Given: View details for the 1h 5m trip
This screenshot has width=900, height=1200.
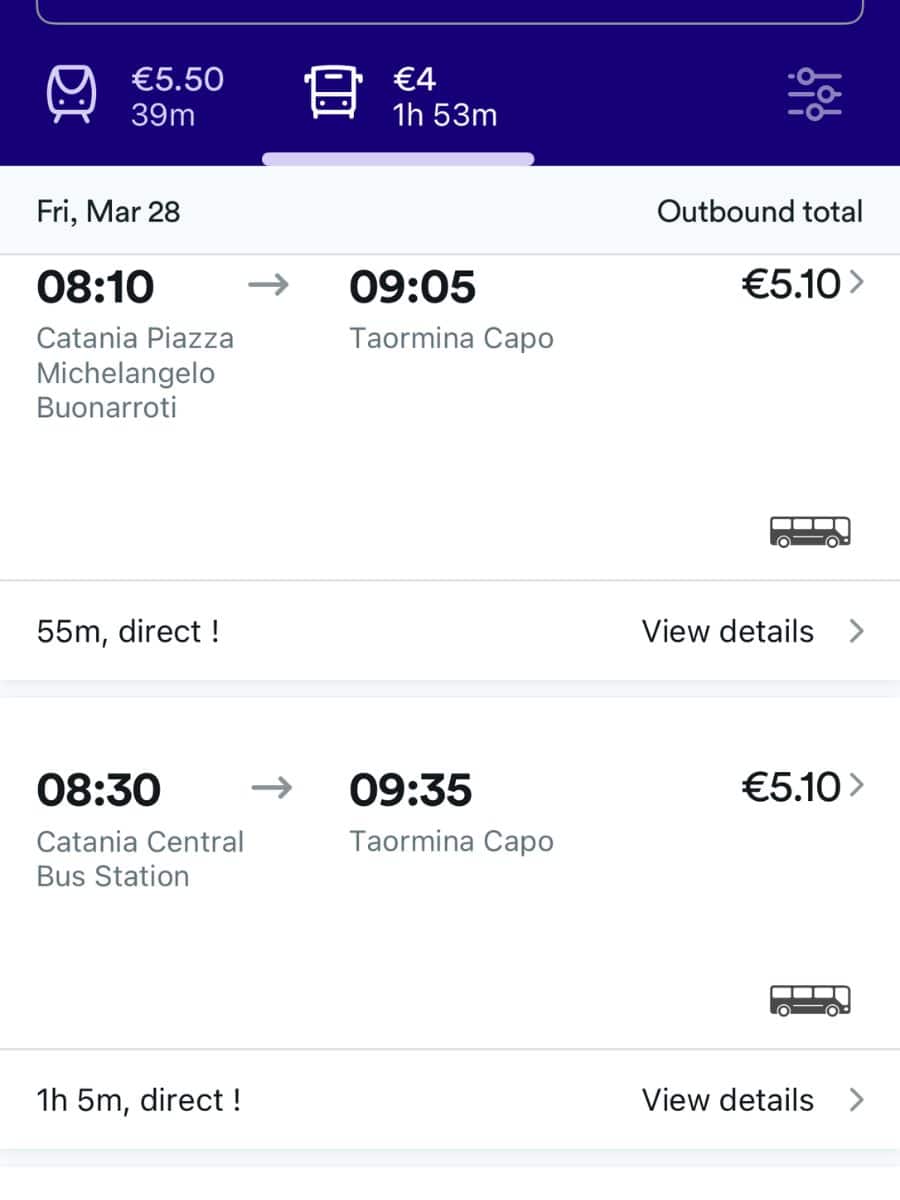Looking at the screenshot, I should tap(728, 1100).
